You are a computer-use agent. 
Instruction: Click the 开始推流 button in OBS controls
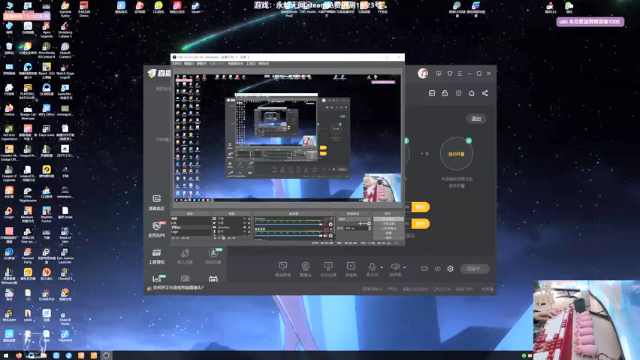click(x=389, y=219)
